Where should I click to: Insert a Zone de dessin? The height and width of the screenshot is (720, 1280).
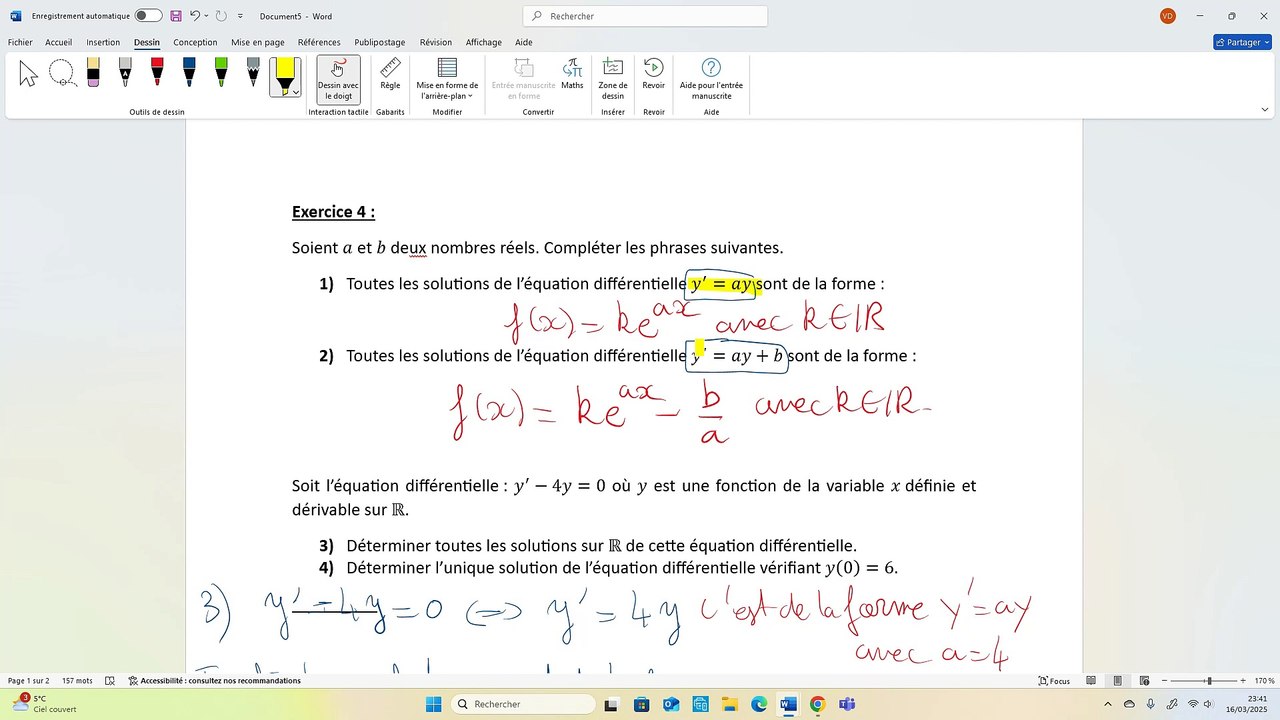coord(613,79)
